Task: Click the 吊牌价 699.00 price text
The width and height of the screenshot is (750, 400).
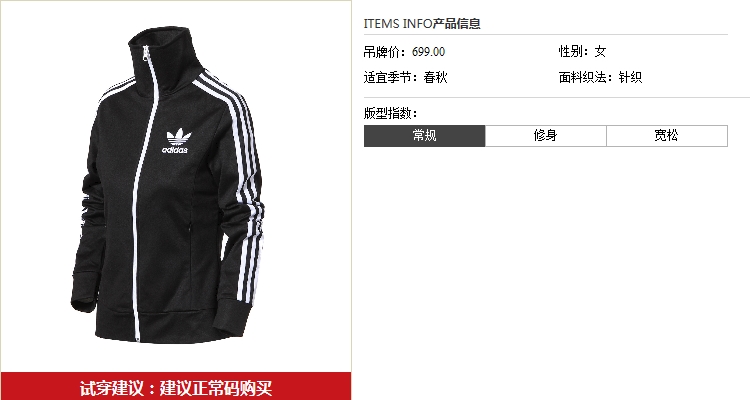Action: point(404,52)
